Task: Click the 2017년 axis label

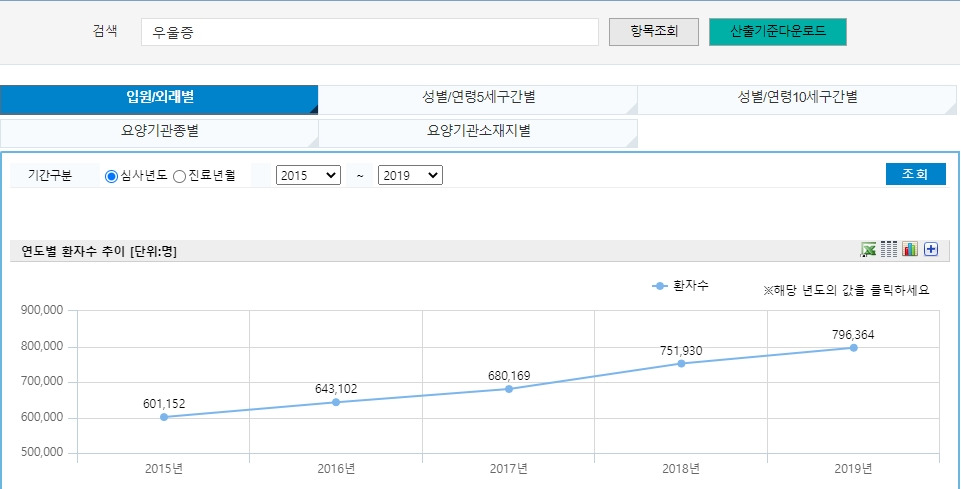Action: [x=509, y=469]
